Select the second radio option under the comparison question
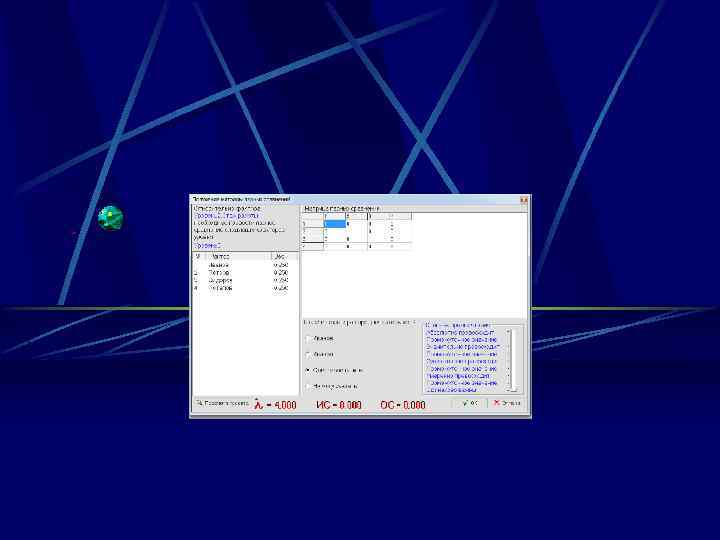 309,354
